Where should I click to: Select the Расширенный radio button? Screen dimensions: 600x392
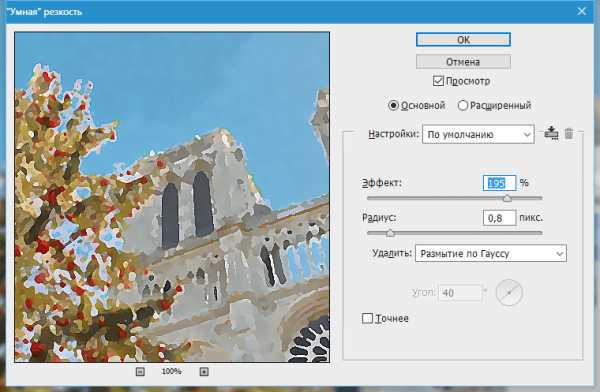463,105
